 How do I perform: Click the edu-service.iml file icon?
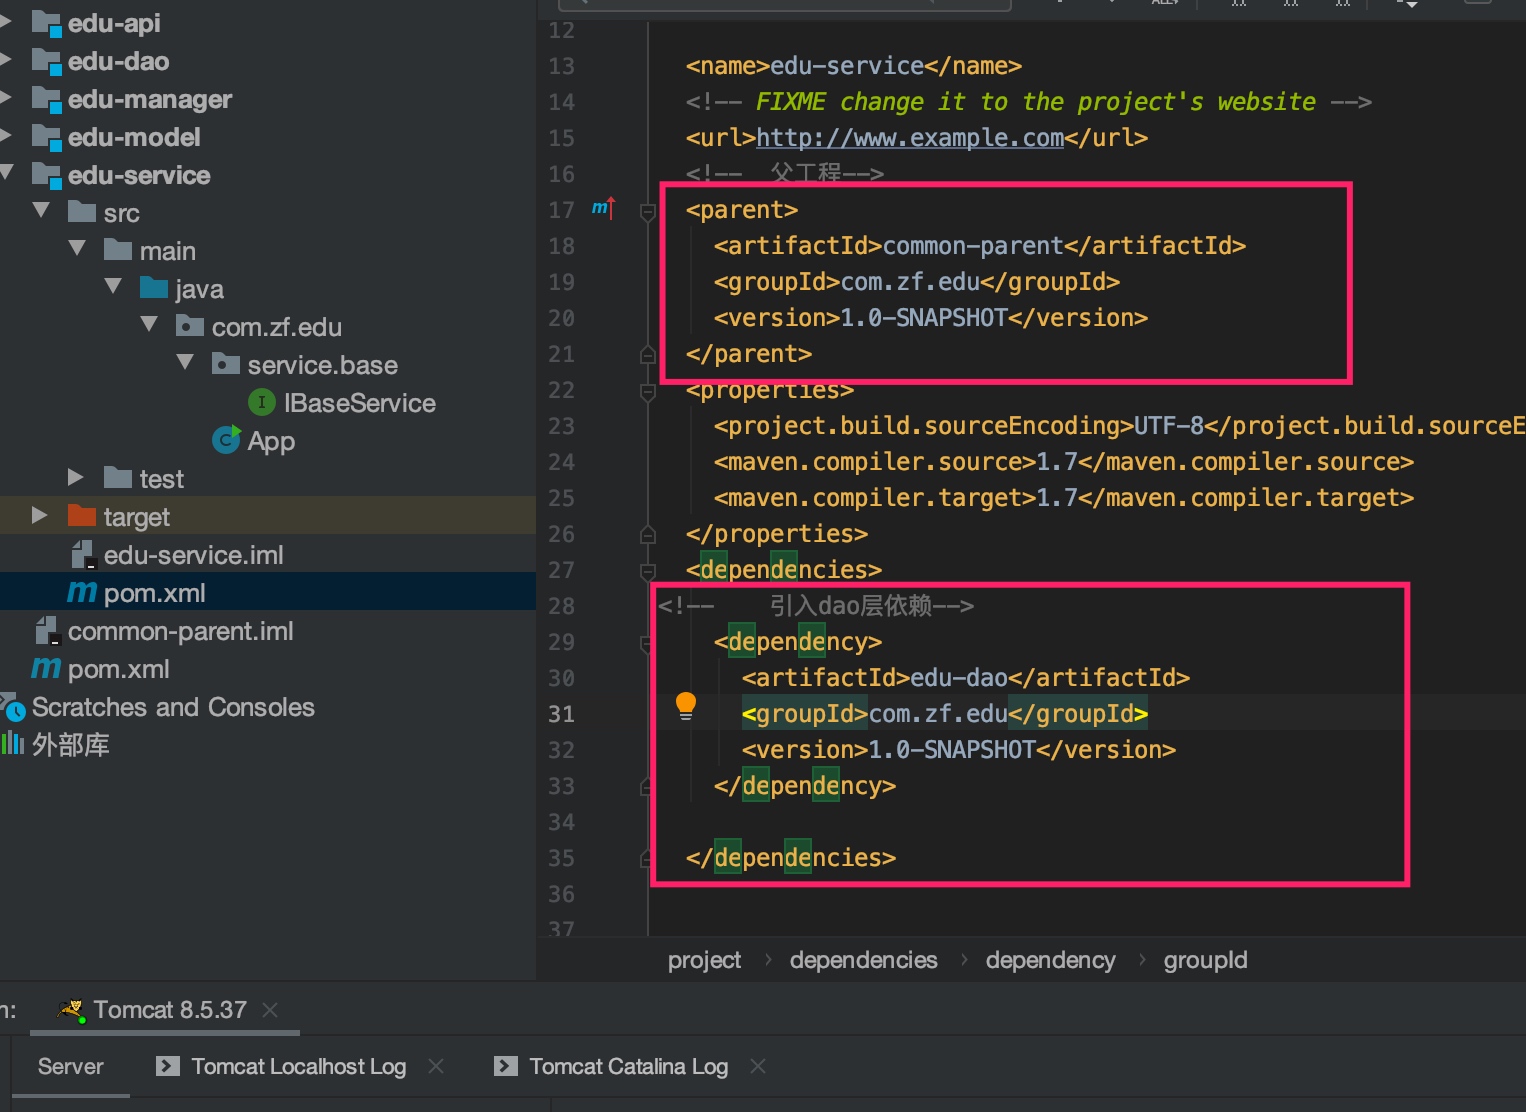83,555
